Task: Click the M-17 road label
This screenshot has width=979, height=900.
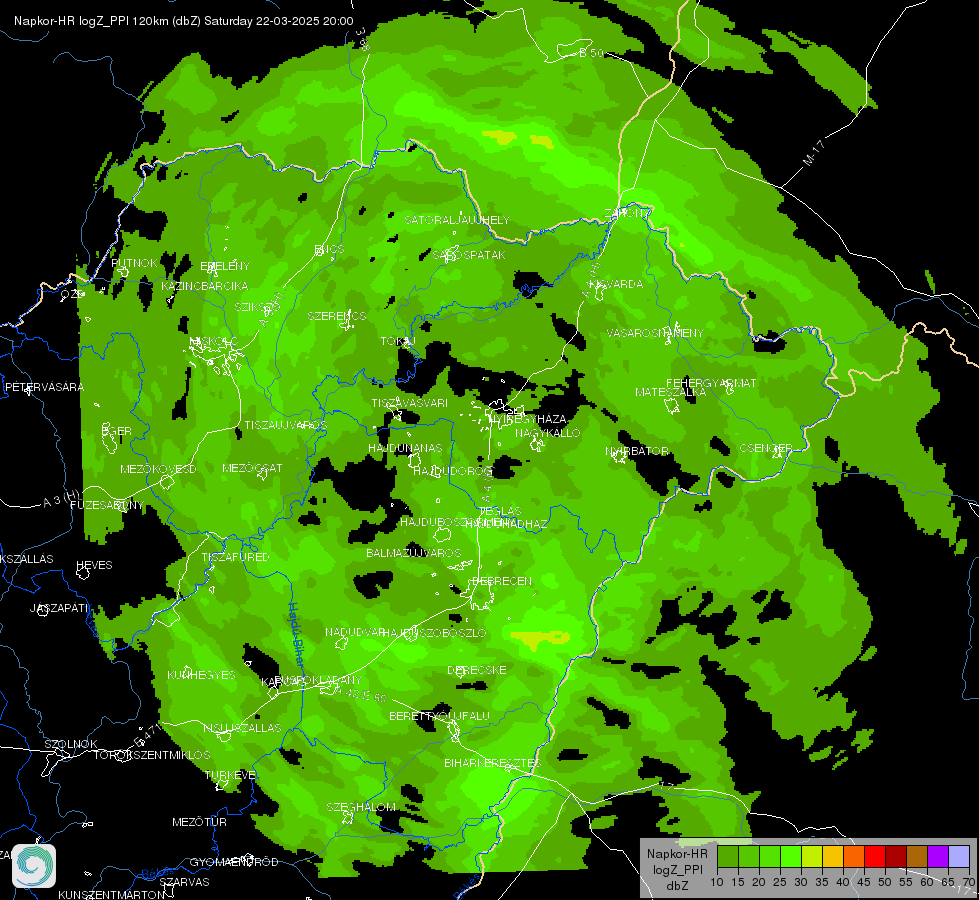Action: [814, 153]
